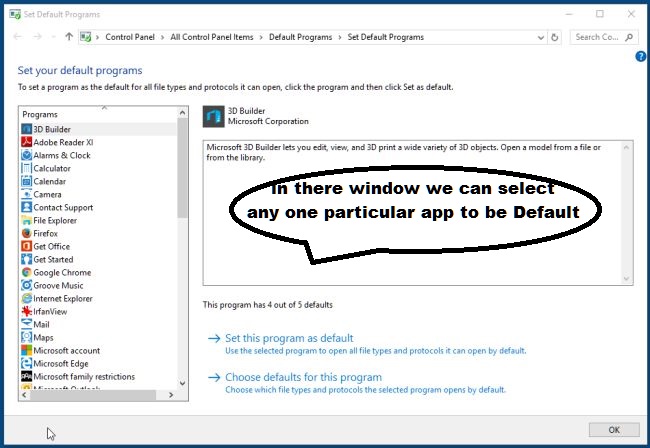
Task: Click the Programs column header
Action: (99, 114)
